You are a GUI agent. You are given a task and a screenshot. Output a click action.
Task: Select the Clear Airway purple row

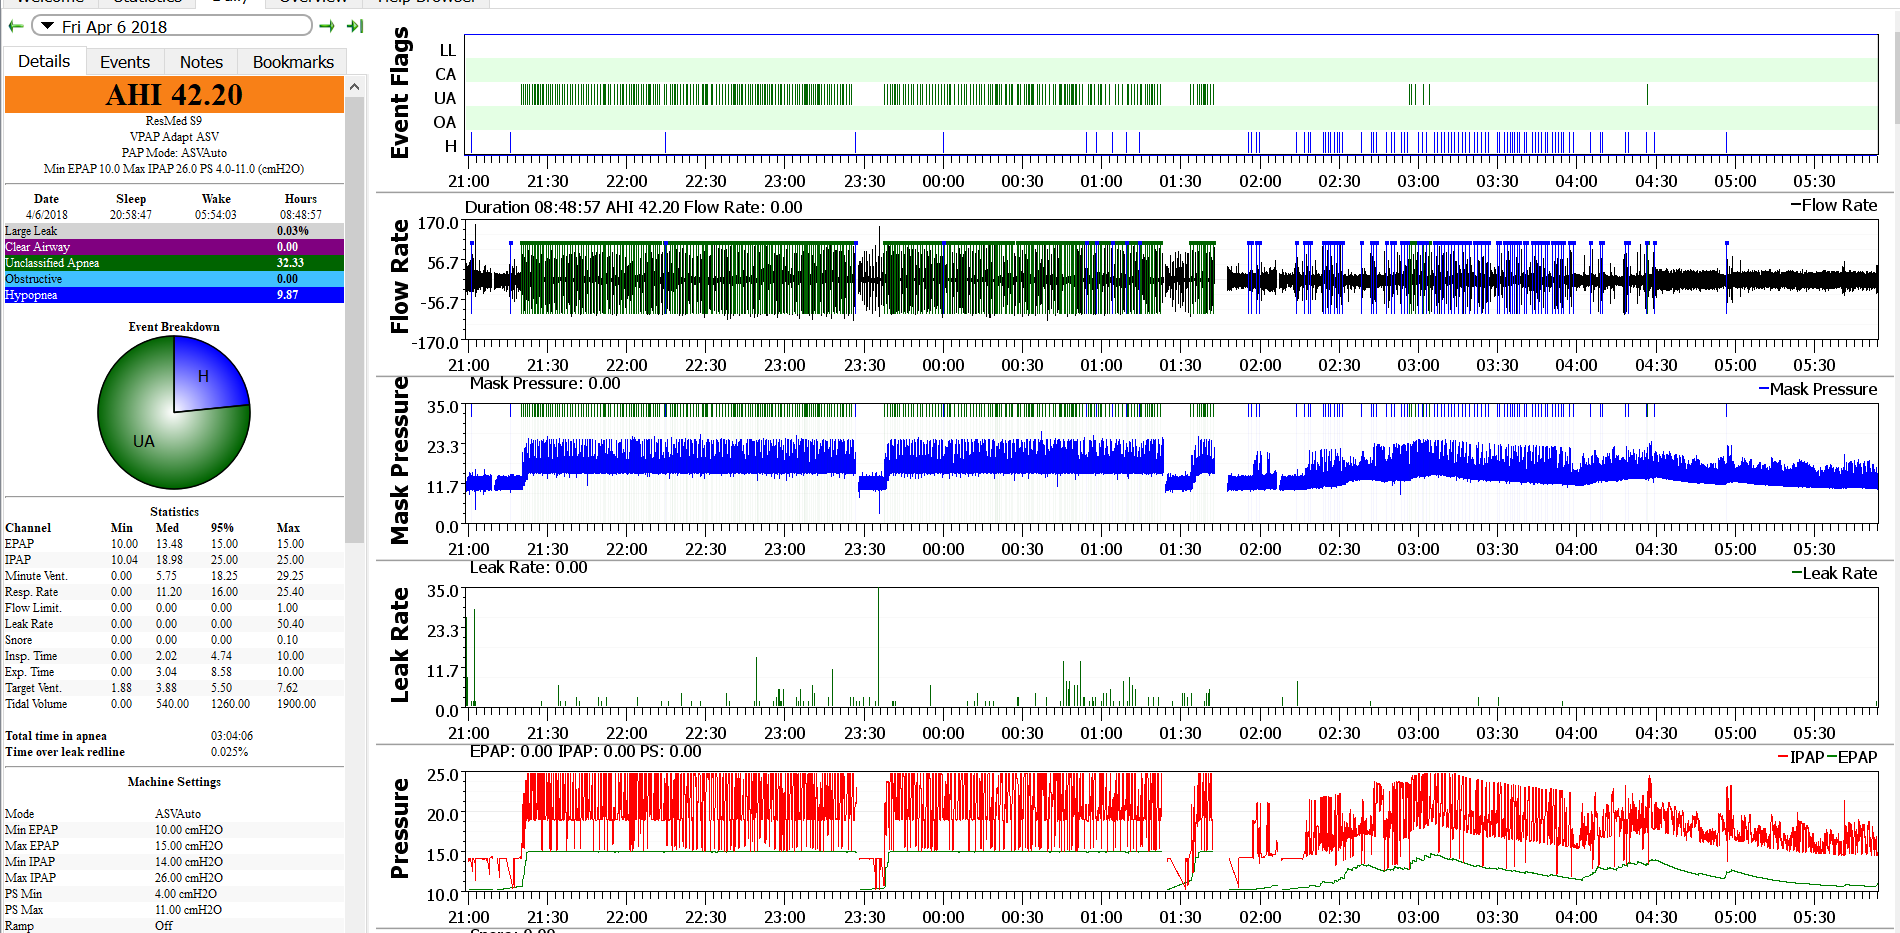point(174,247)
